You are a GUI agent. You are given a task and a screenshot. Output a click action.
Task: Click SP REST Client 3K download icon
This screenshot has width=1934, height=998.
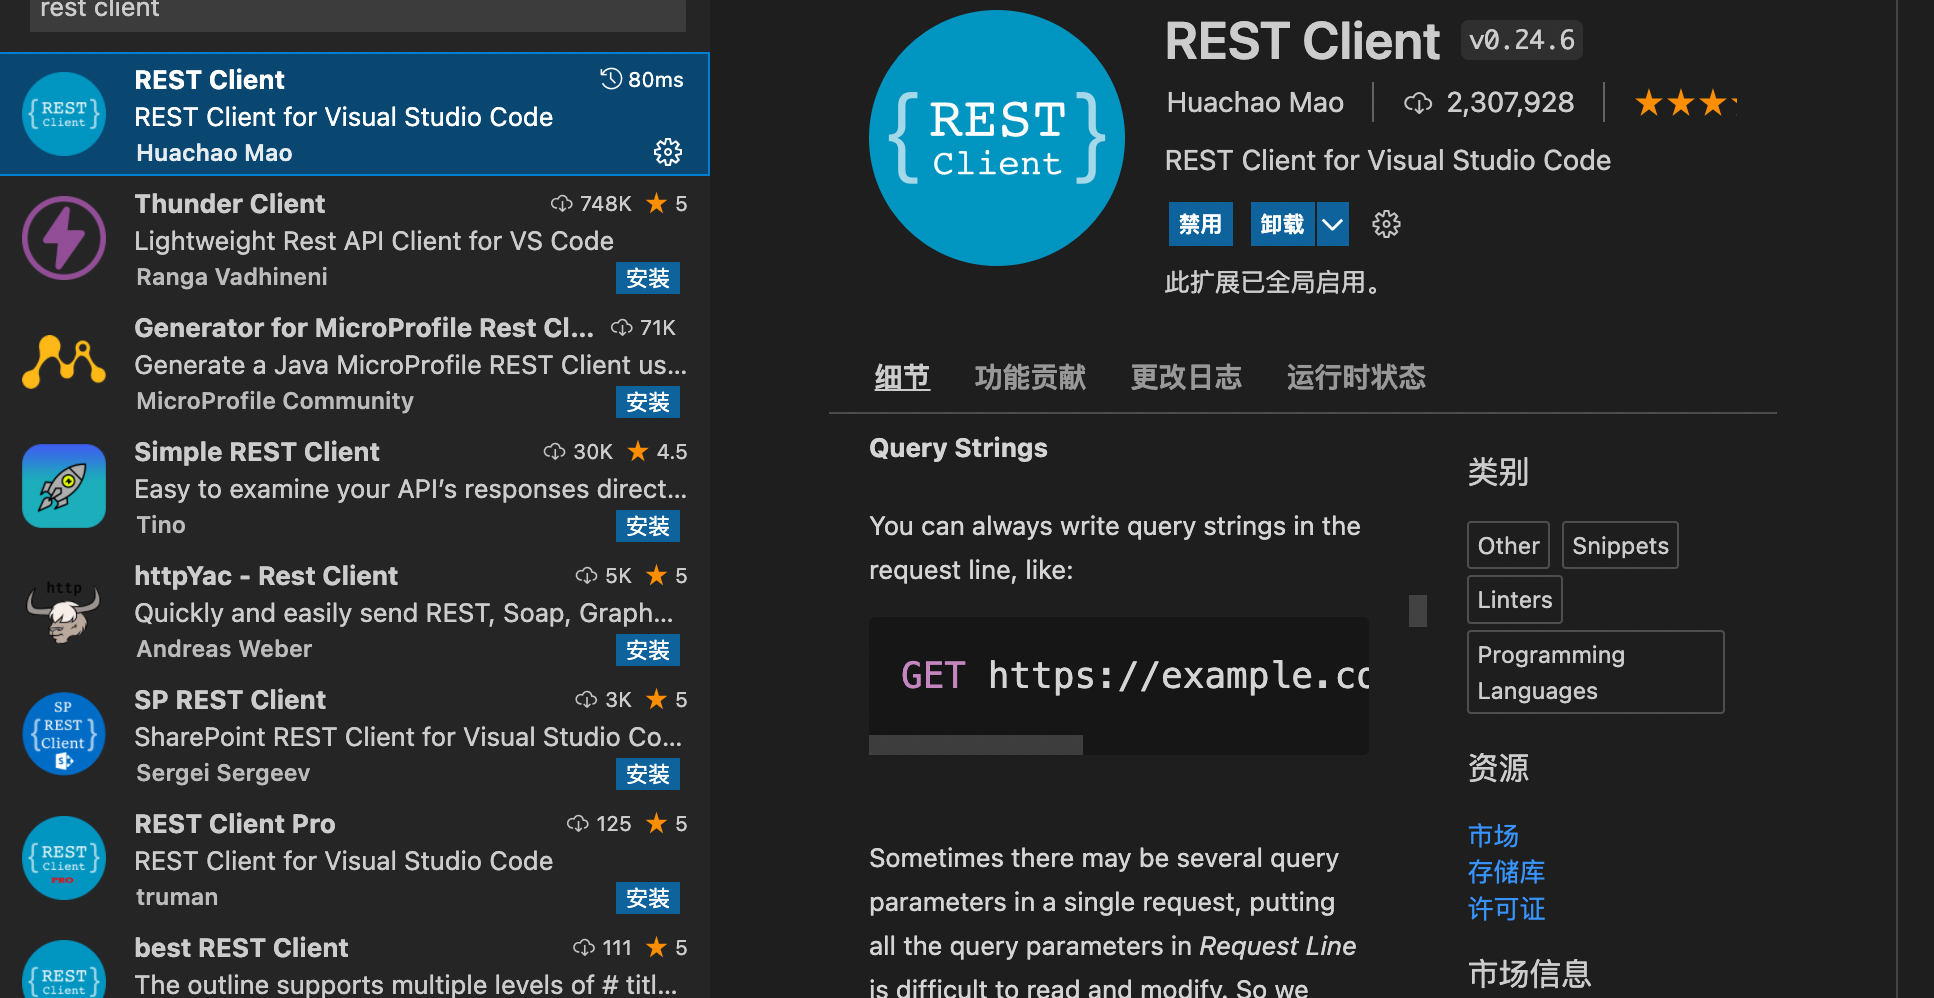(x=587, y=700)
